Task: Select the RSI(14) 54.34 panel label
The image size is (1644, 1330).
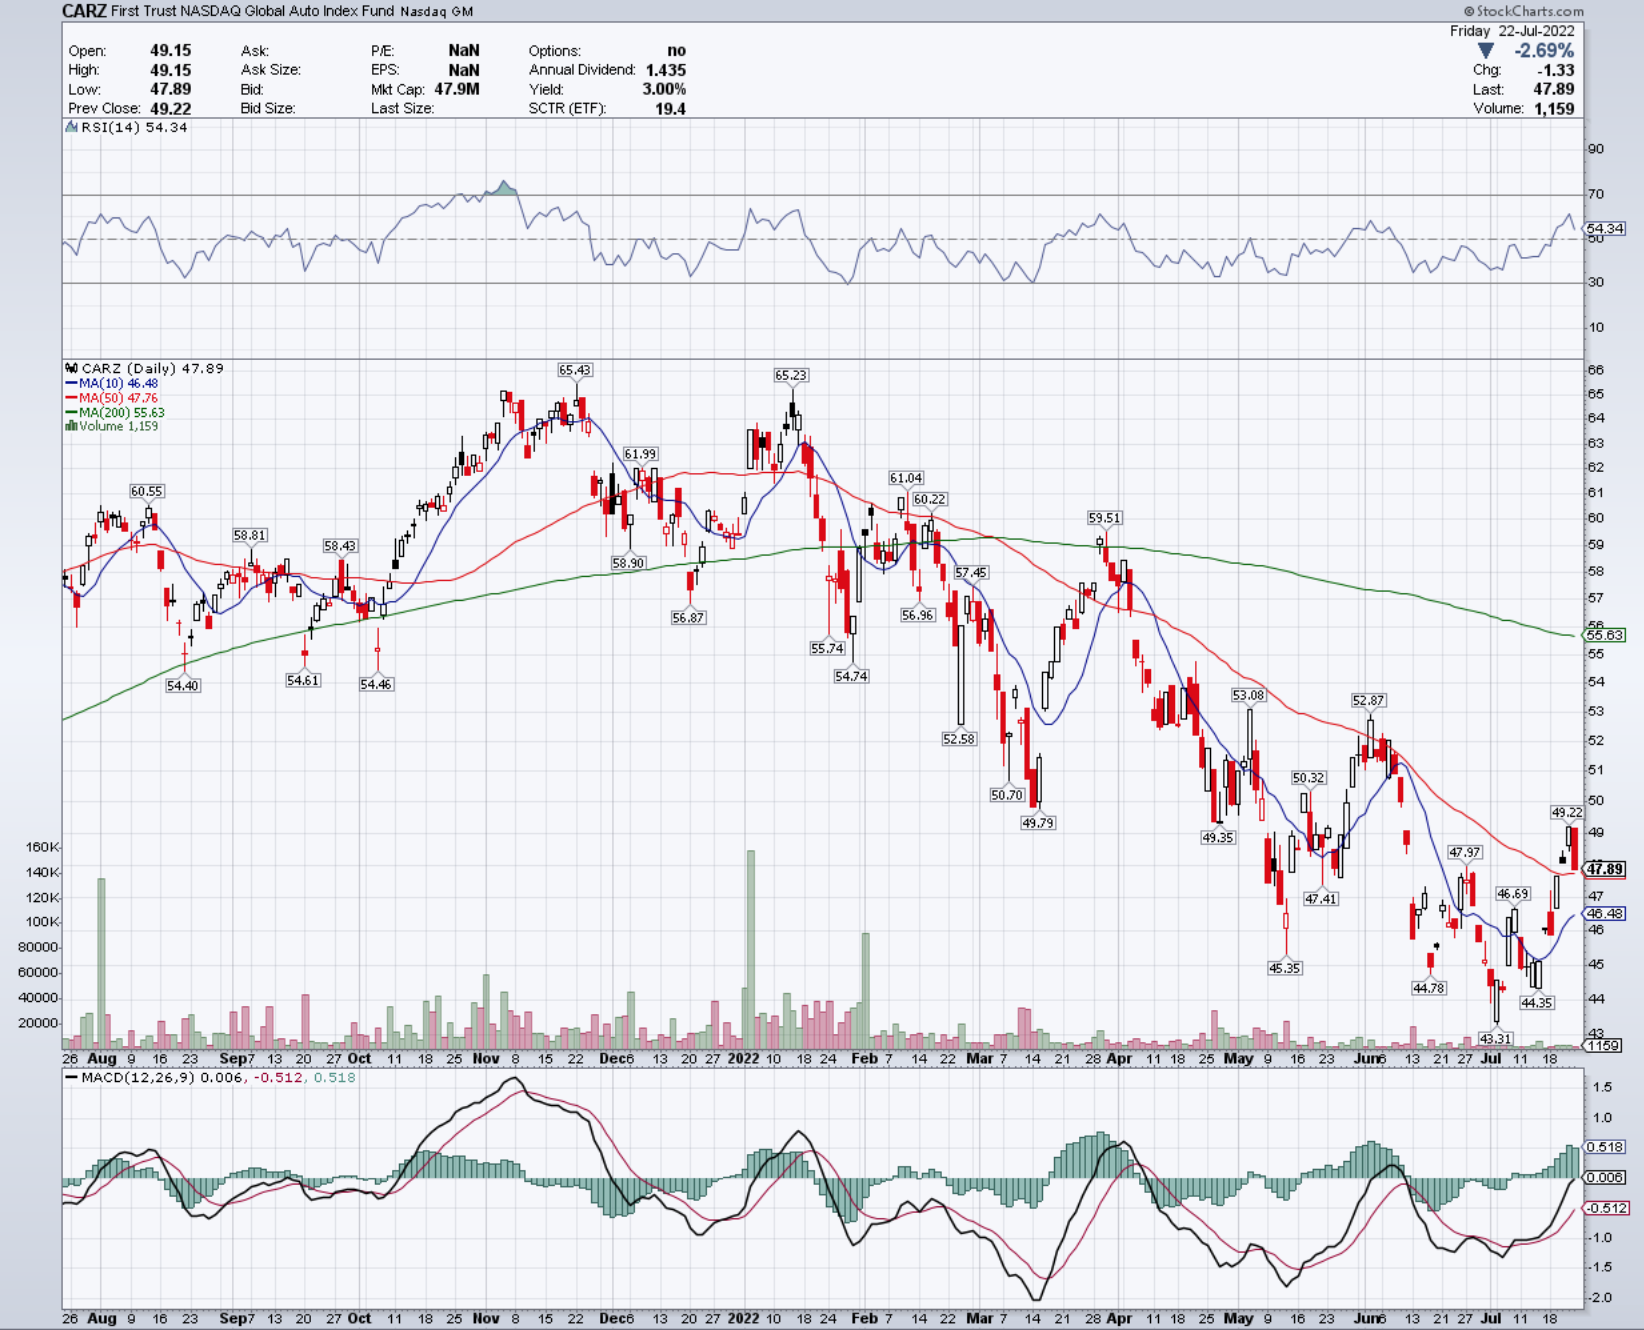Action: tap(134, 127)
